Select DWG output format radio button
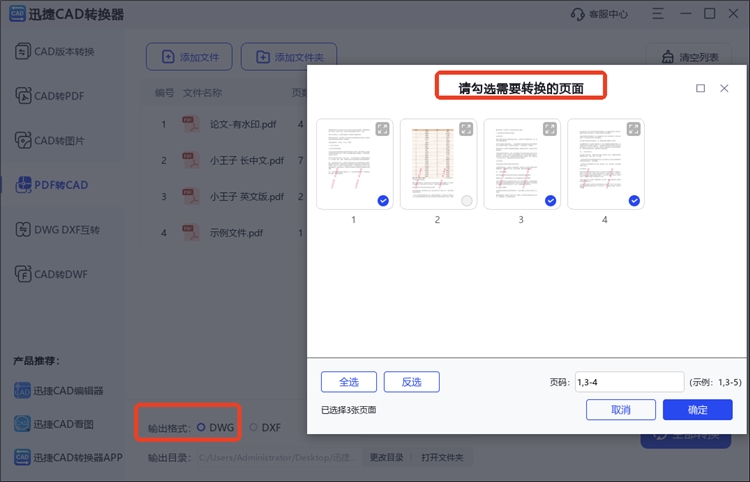Image resolution: width=750 pixels, height=482 pixels. pos(201,427)
